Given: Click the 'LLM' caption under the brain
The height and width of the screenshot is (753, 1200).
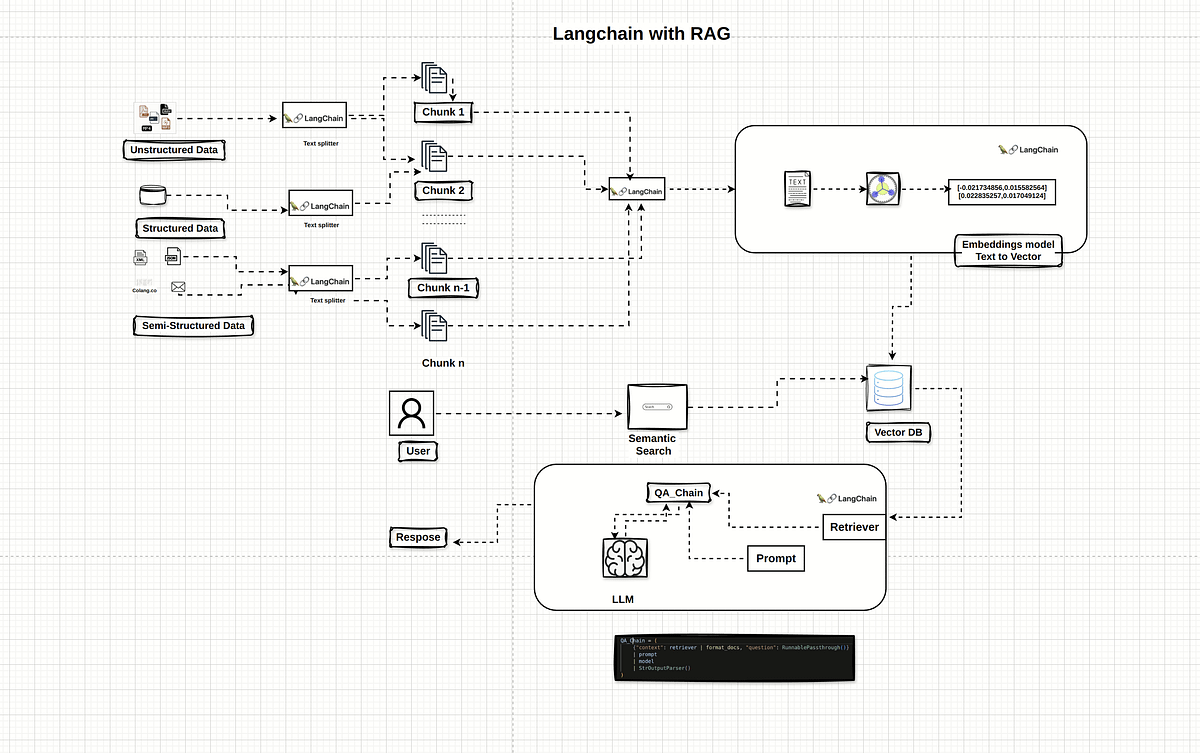Looking at the screenshot, I should pos(624,600).
